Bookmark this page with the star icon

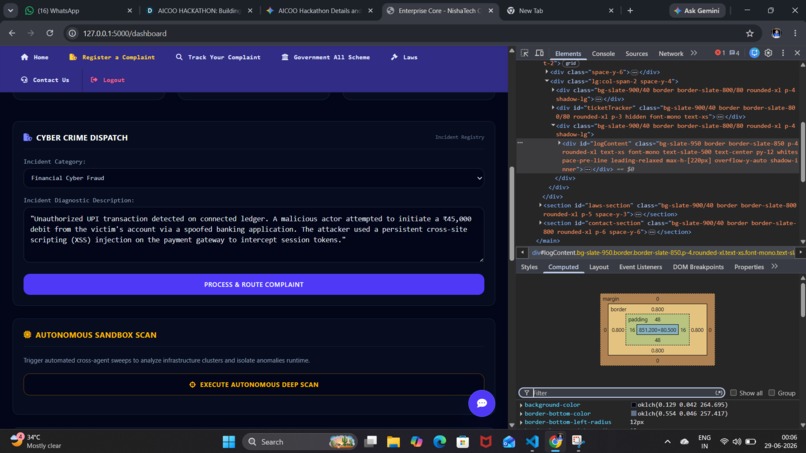749,33
